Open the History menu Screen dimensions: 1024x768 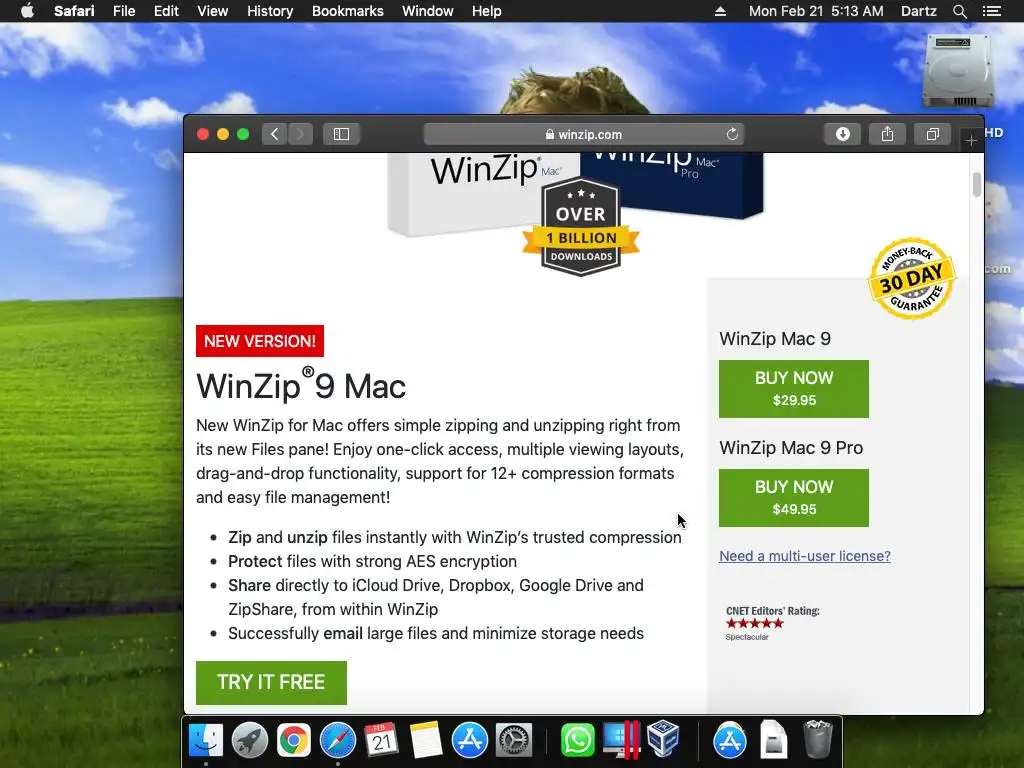tap(270, 11)
